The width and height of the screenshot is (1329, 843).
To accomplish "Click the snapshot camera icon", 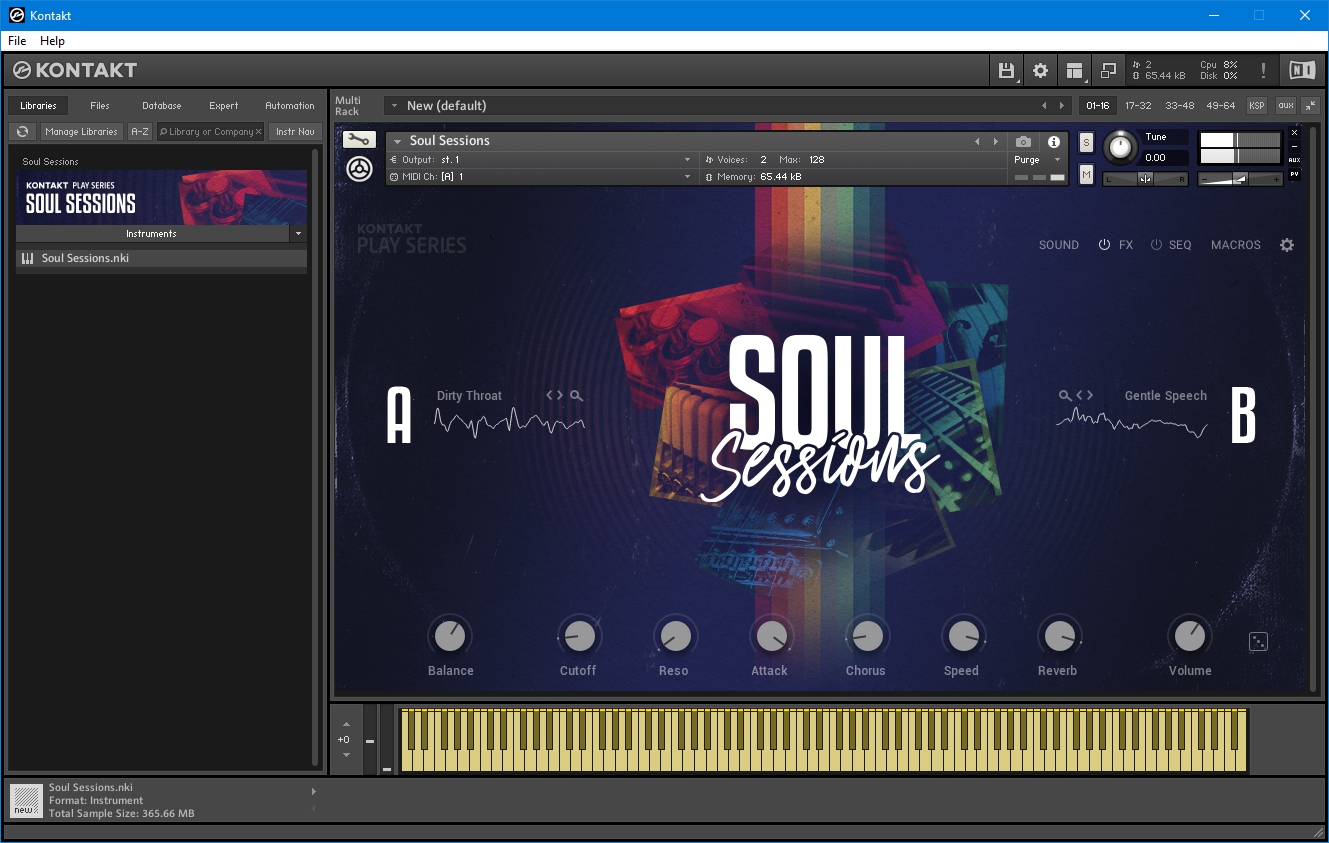I will 1023,142.
